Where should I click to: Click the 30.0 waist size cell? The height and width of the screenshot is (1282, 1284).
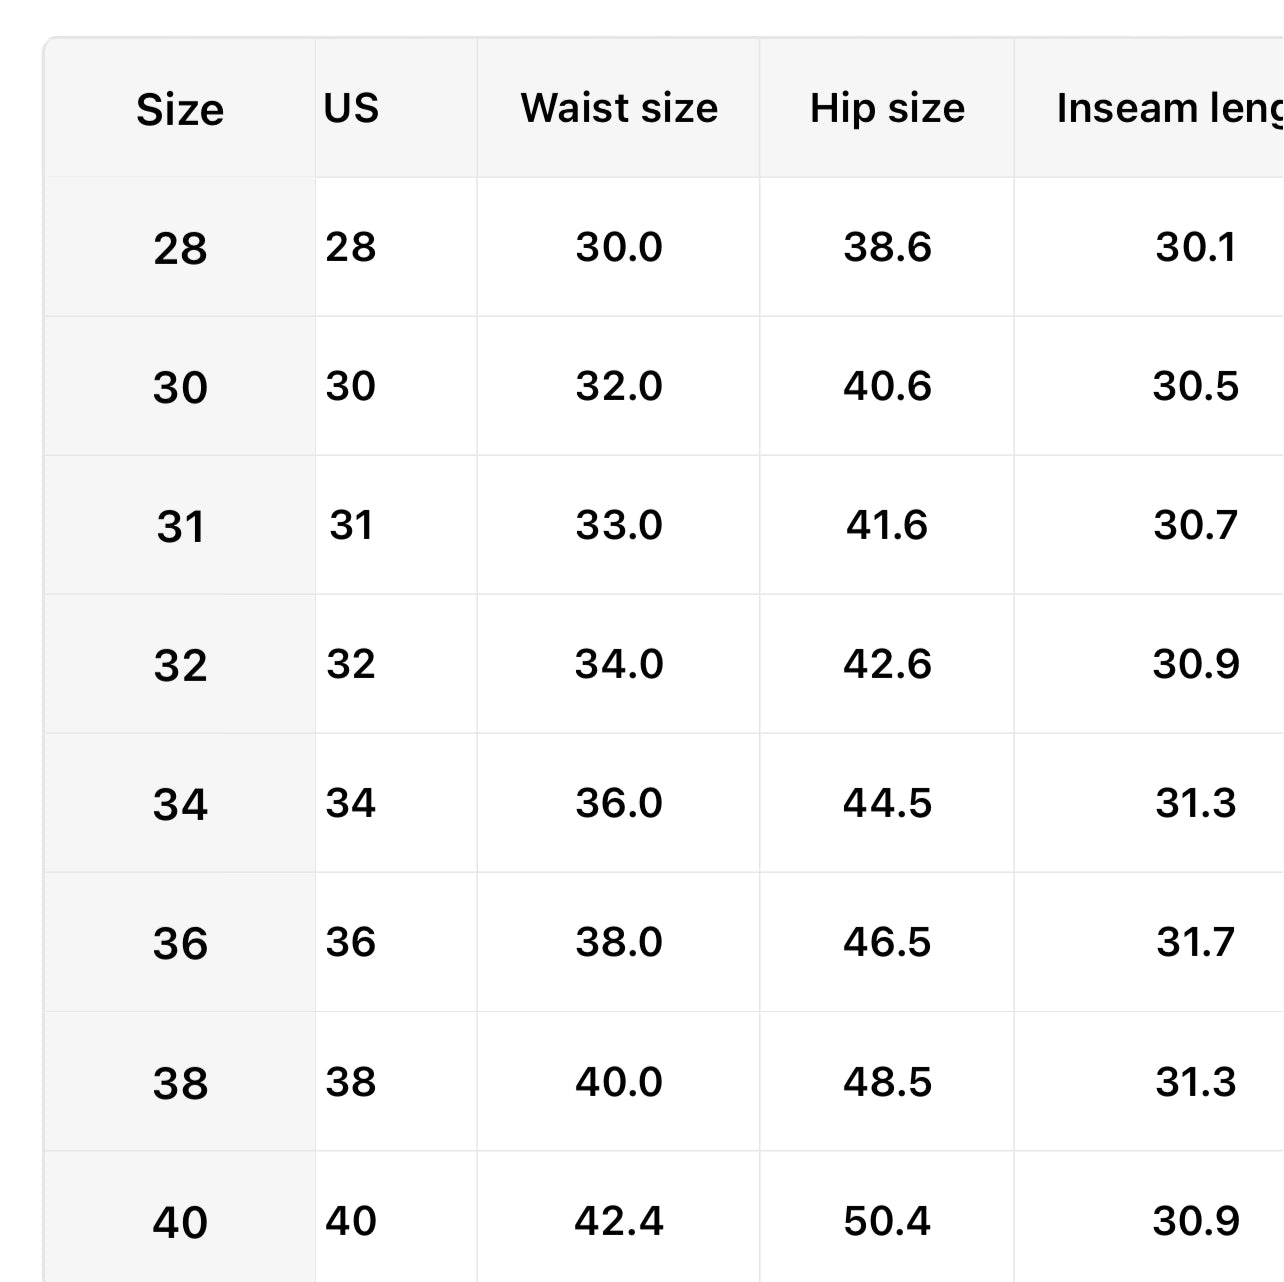click(x=619, y=247)
